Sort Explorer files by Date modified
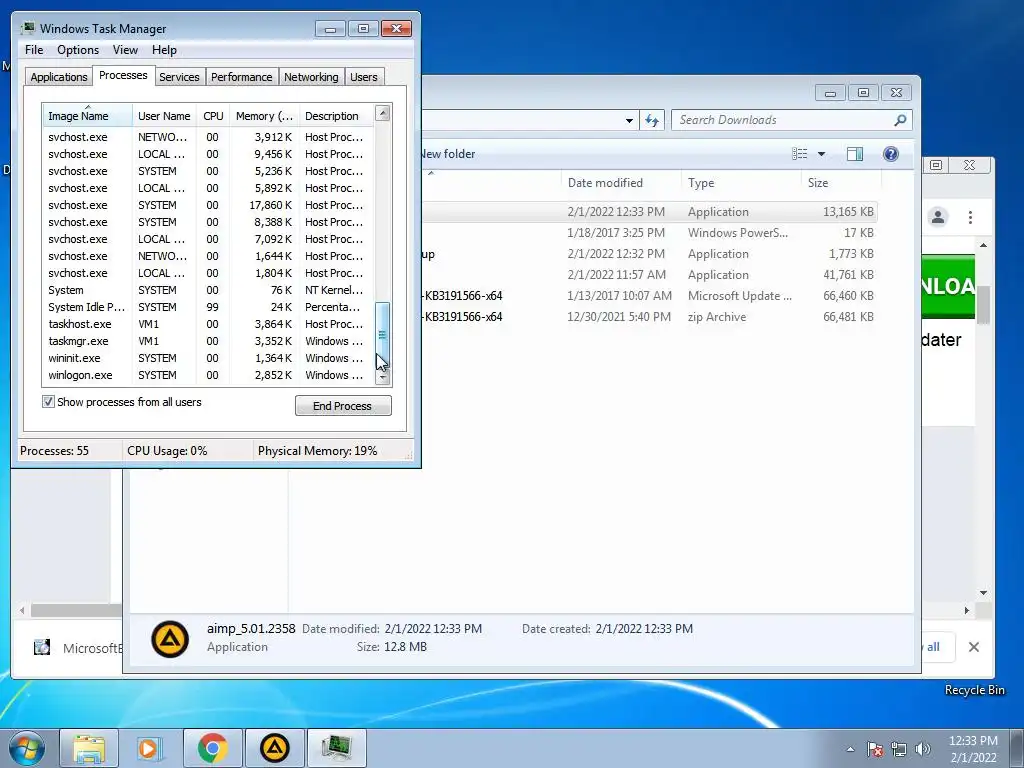The width and height of the screenshot is (1024, 768). coord(620,183)
